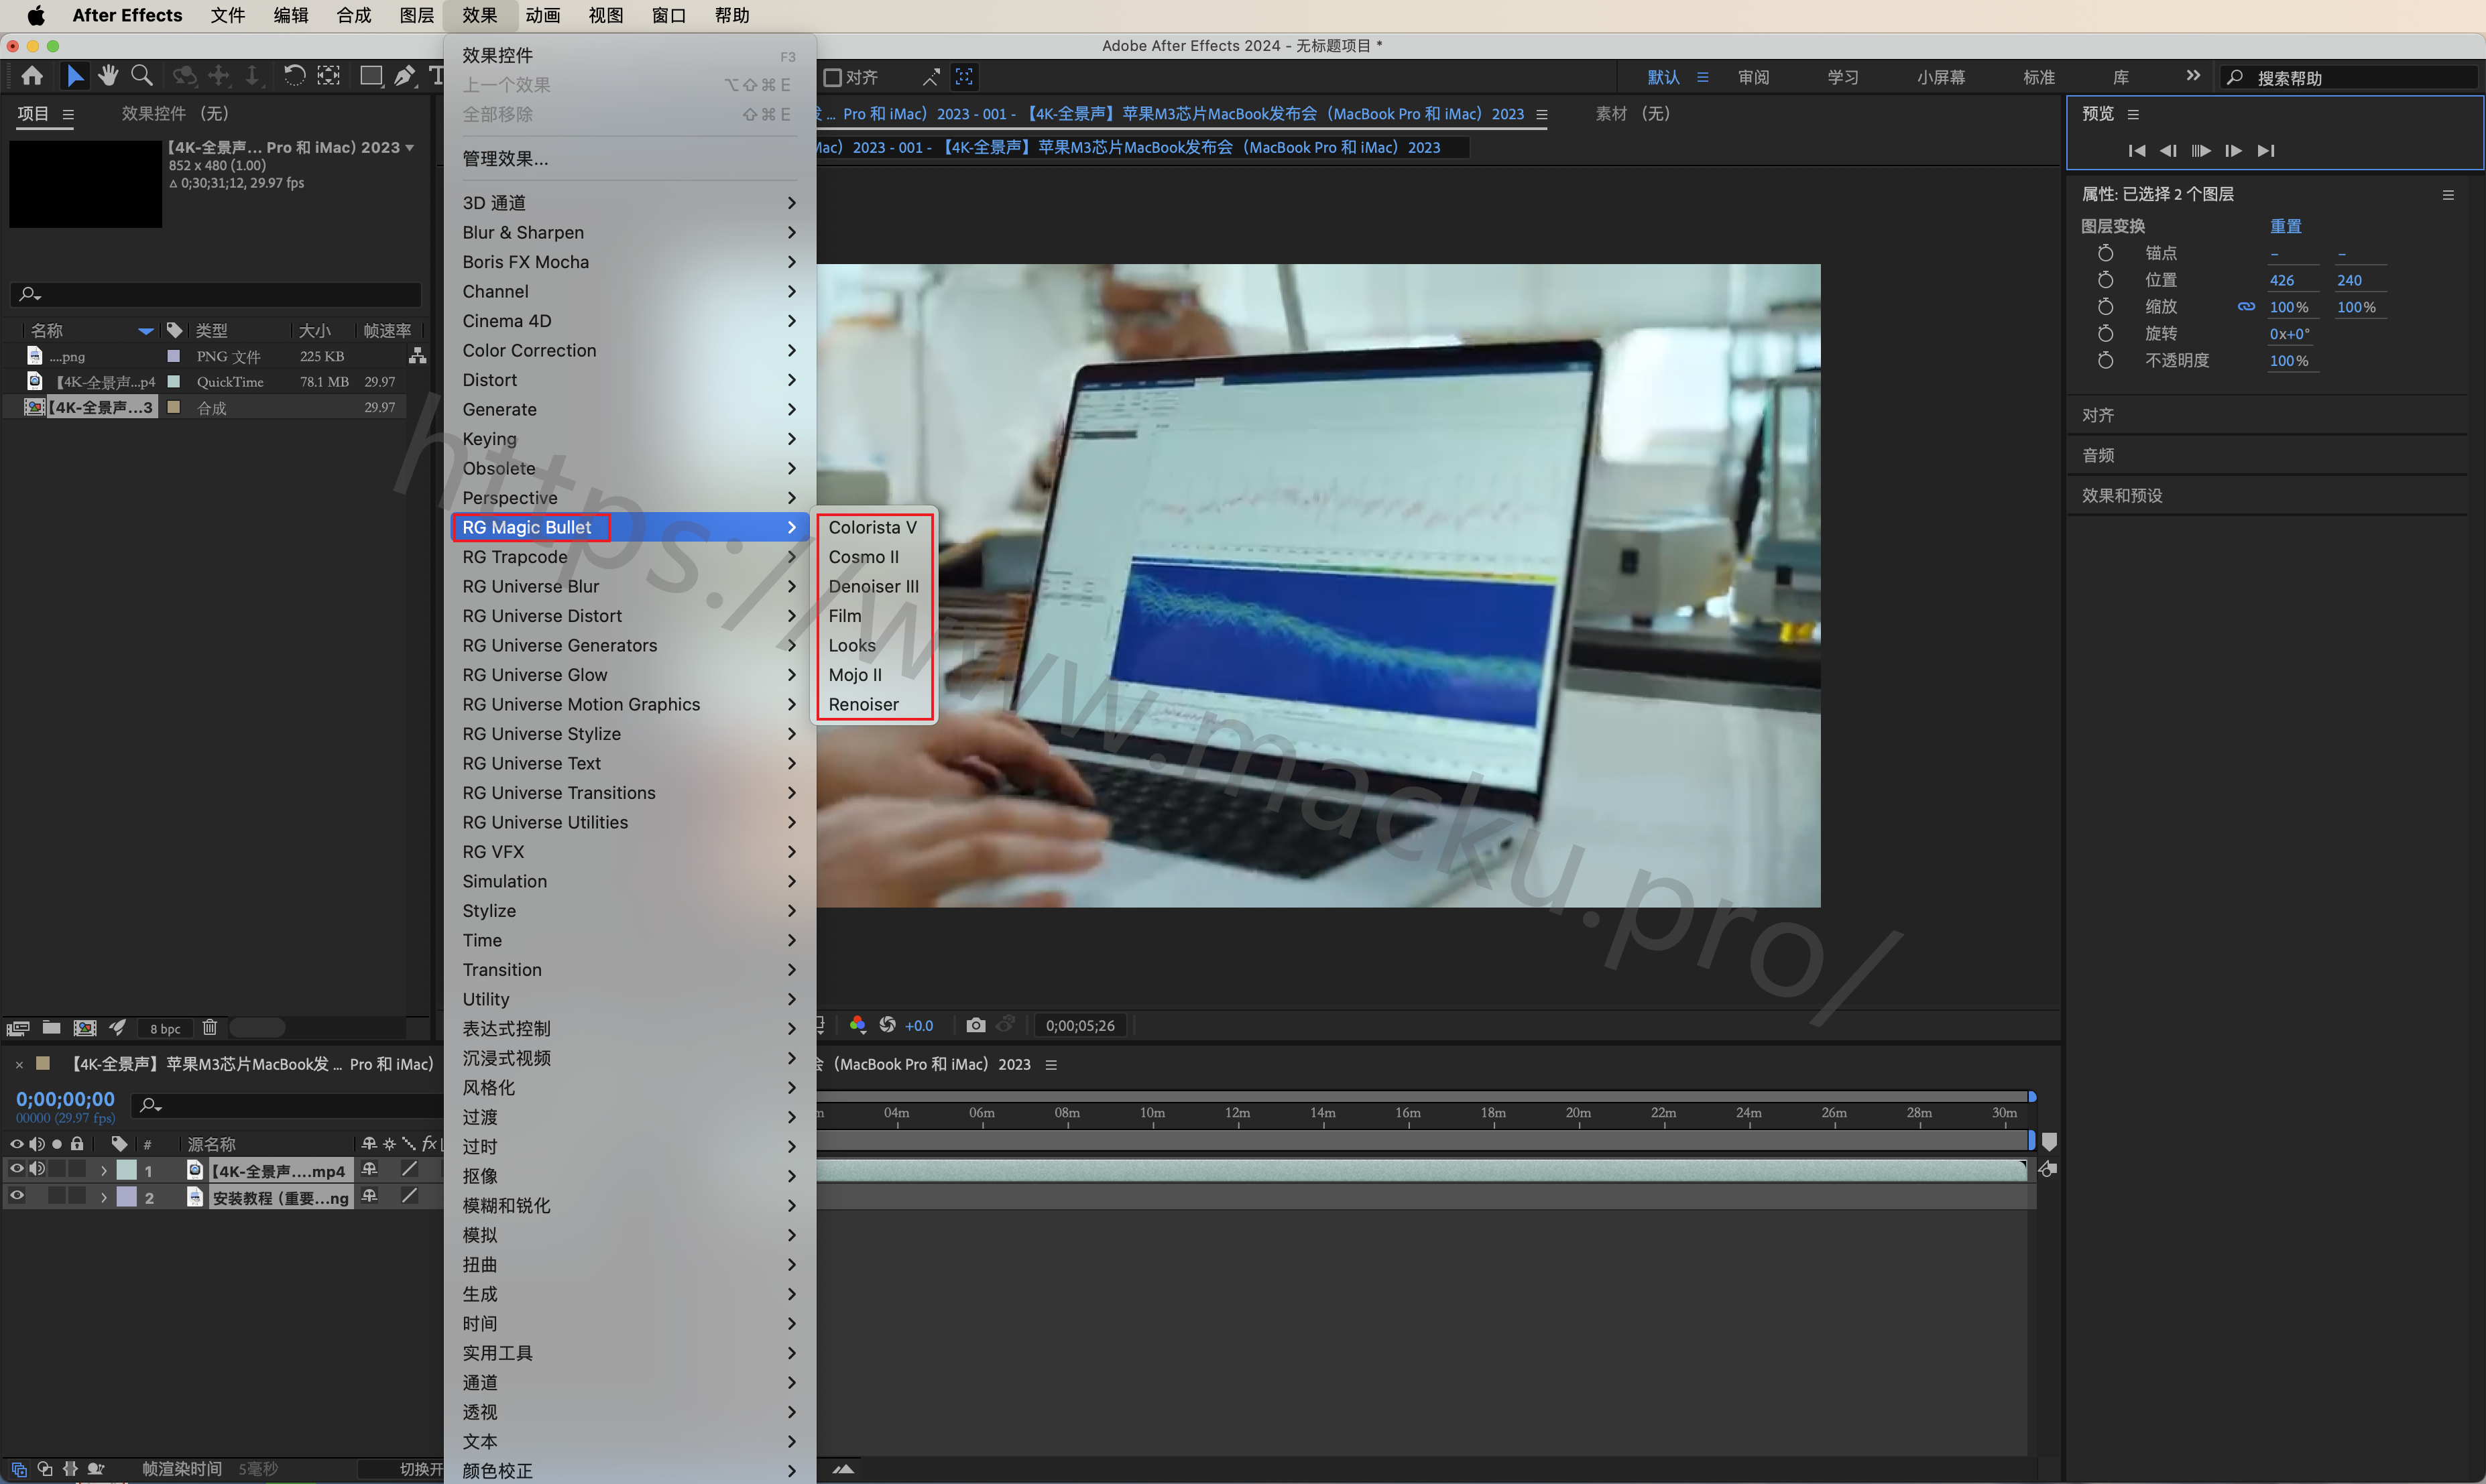
Task: Delete selected project items with trash icon
Action: pos(209,1027)
